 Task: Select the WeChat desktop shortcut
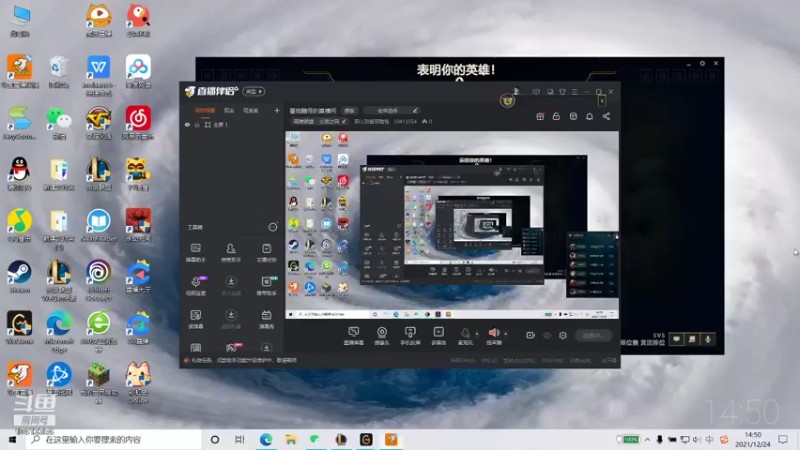pyautogui.click(x=59, y=123)
